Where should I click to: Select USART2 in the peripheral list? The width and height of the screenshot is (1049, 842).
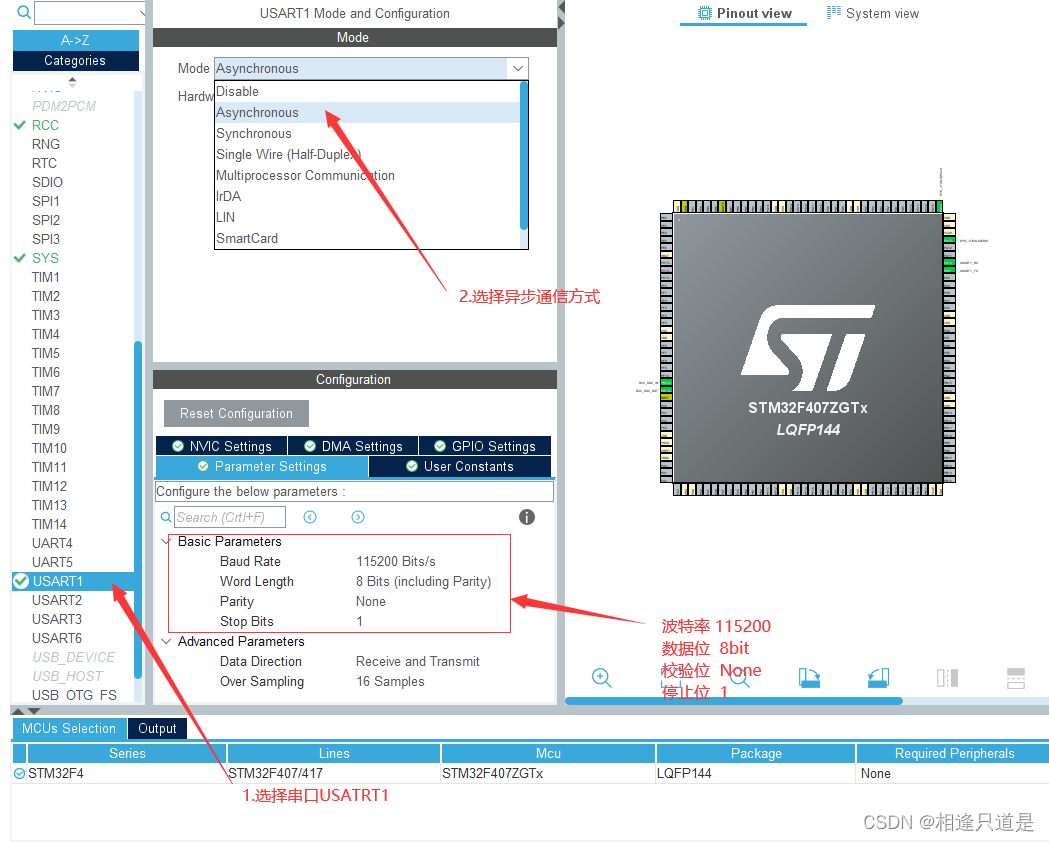57,600
